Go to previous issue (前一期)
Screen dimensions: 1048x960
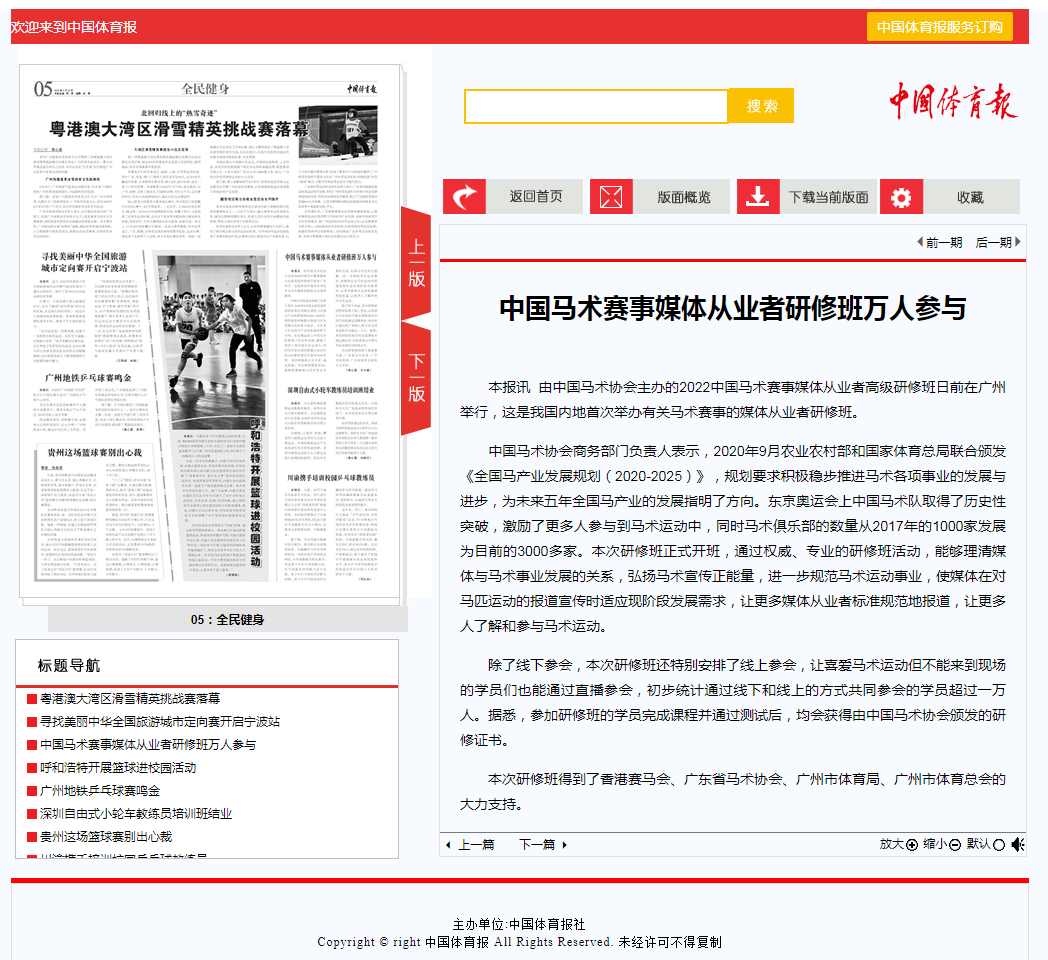(x=939, y=242)
